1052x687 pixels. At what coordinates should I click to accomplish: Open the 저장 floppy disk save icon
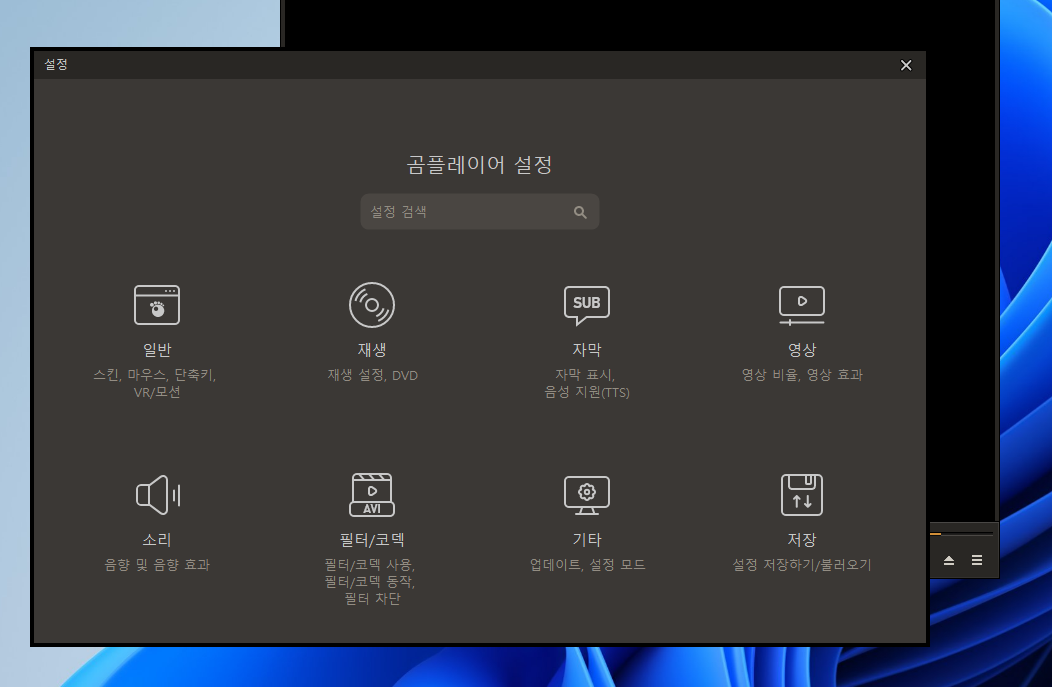(802, 494)
